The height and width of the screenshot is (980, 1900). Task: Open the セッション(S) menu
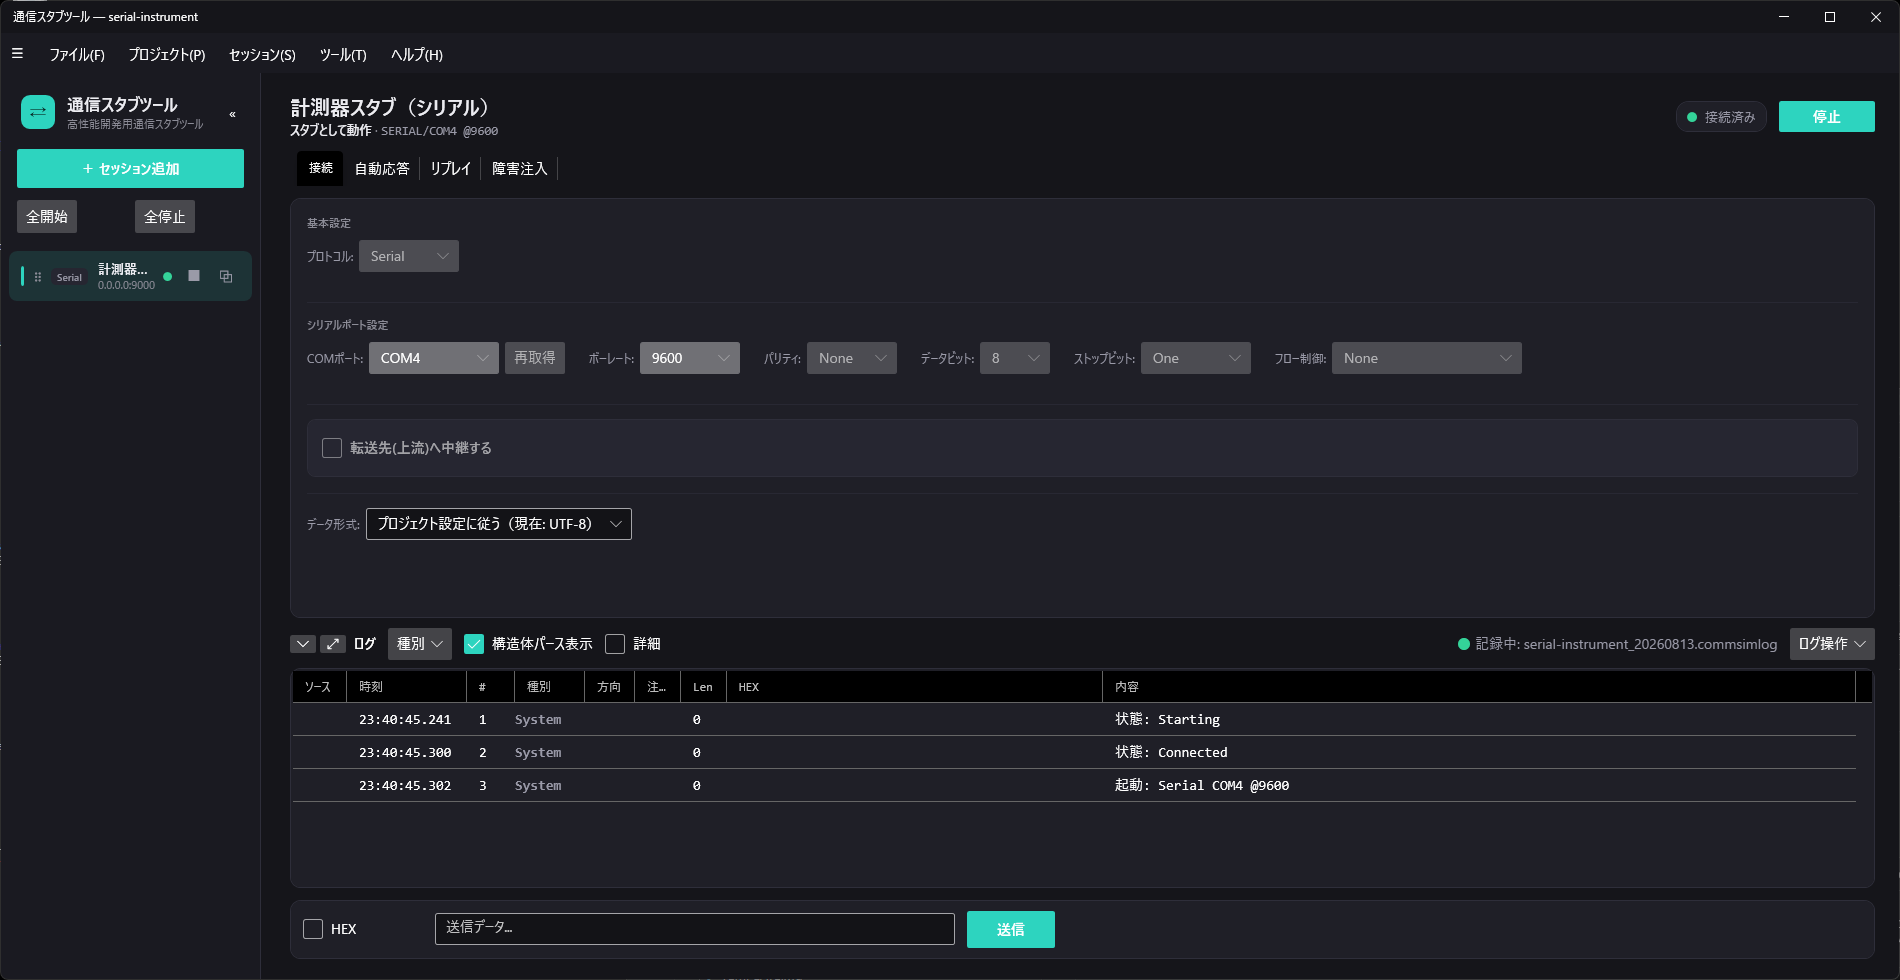262,55
